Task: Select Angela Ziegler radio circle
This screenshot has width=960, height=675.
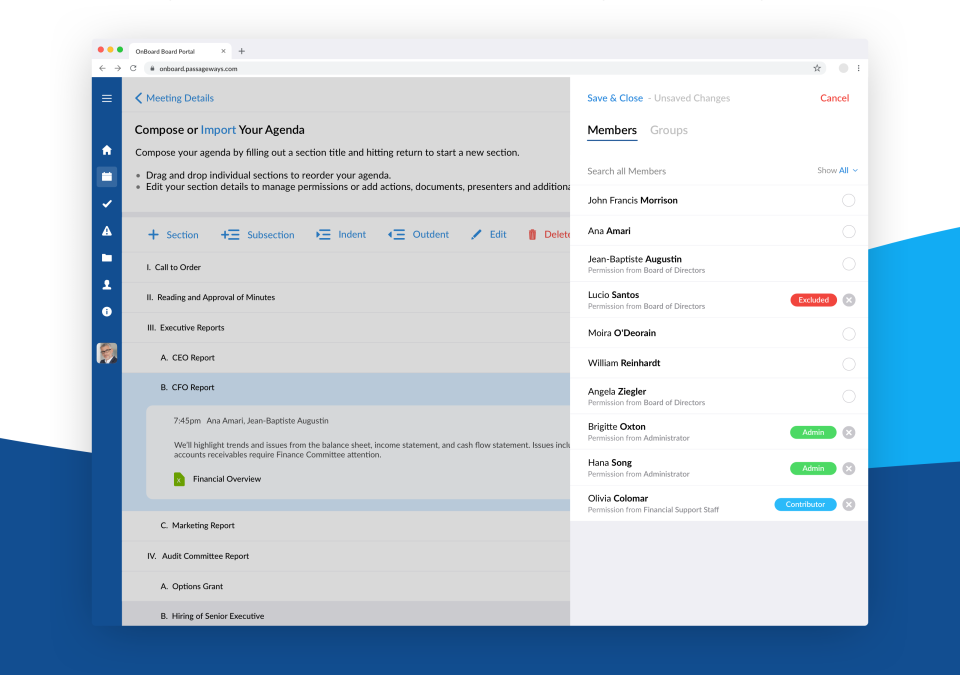Action: pyautogui.click(x=848, y=396)
